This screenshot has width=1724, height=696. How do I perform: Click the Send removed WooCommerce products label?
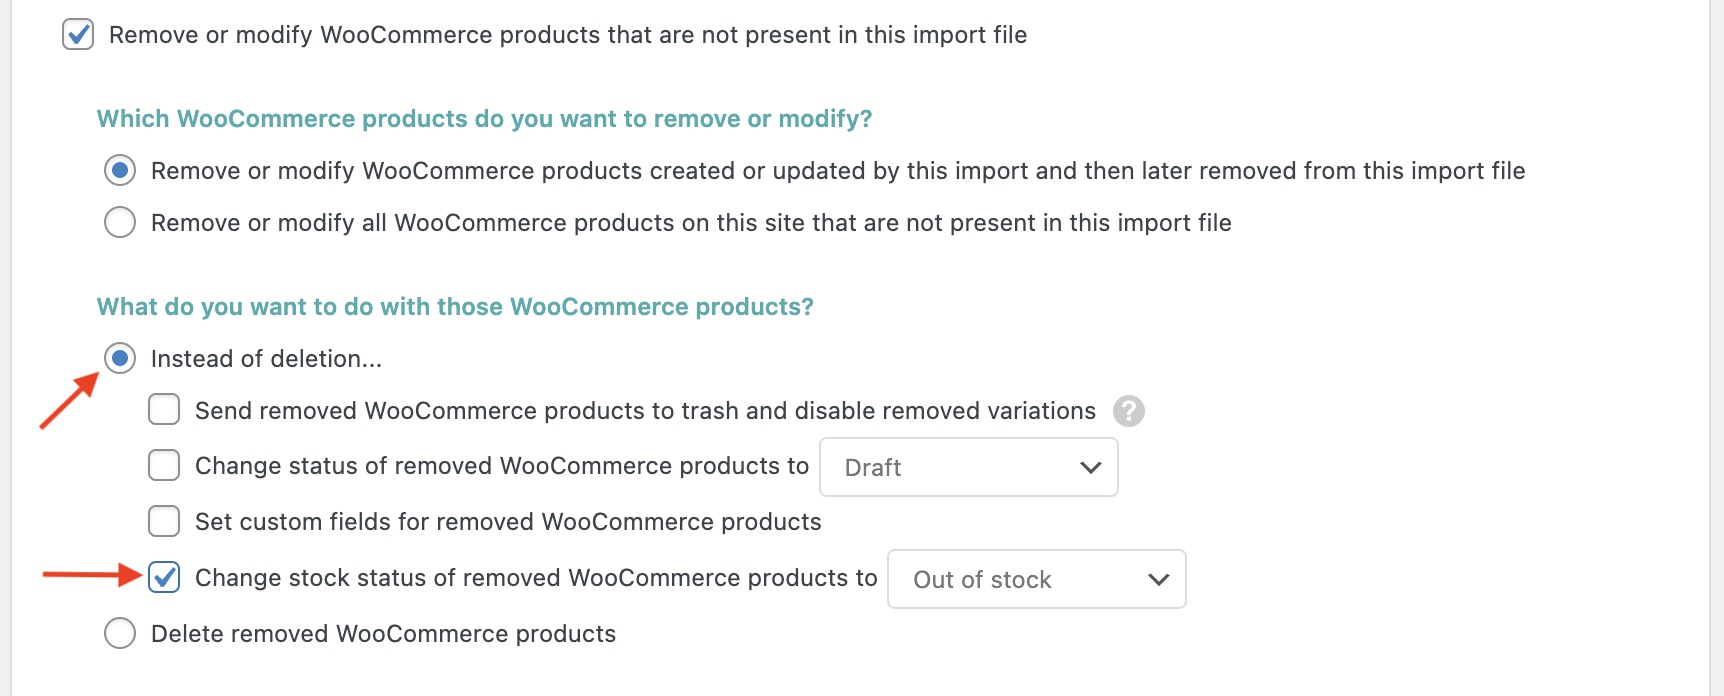[645, 411]
